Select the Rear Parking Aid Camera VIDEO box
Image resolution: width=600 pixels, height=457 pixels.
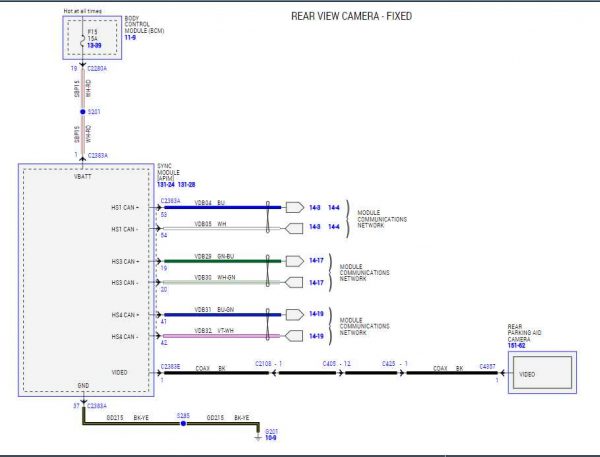point(542,372)
